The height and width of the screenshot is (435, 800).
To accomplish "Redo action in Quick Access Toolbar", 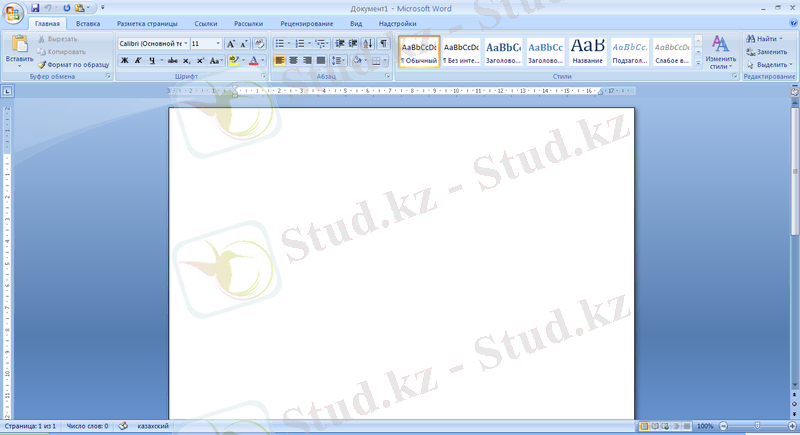I will [x=66, y=8].
